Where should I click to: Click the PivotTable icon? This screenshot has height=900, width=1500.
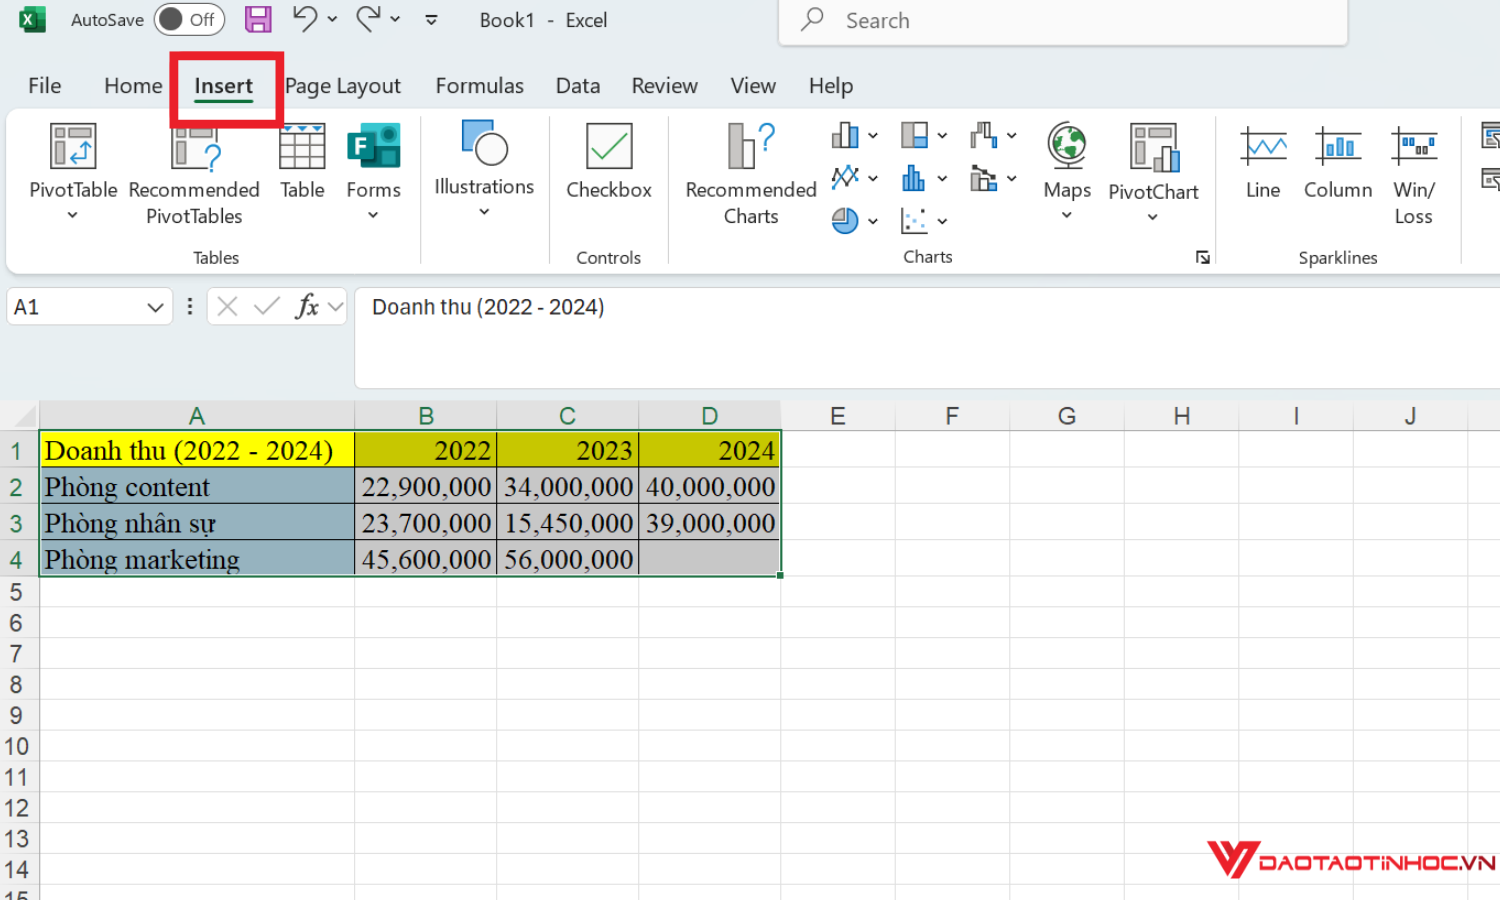pos(73,148)
